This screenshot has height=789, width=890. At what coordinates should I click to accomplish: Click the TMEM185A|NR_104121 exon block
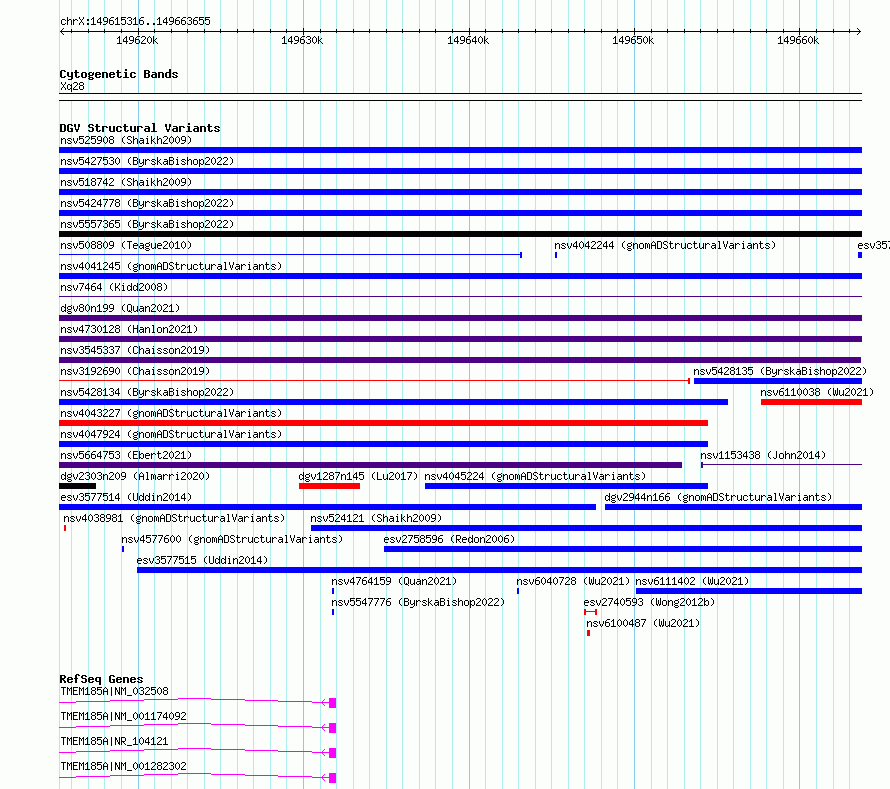[333, 753]
